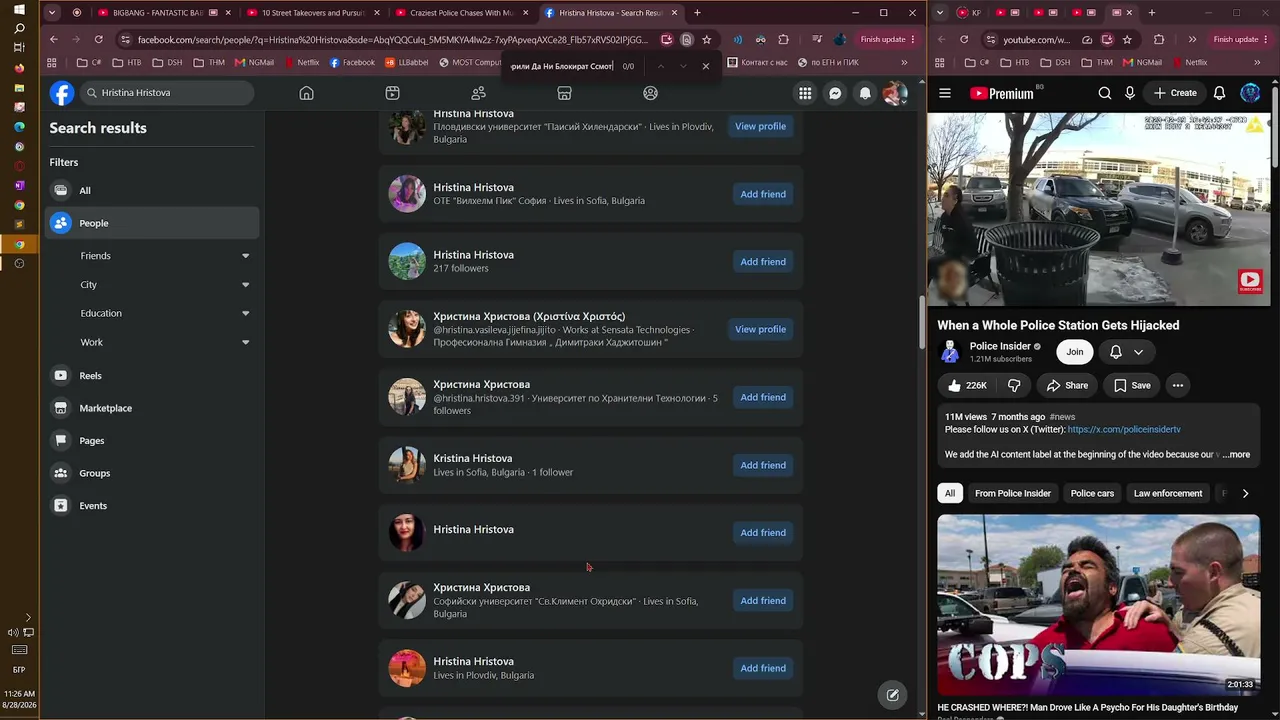
Task: Join the Police Insider channel
Action: [1074, 352]
